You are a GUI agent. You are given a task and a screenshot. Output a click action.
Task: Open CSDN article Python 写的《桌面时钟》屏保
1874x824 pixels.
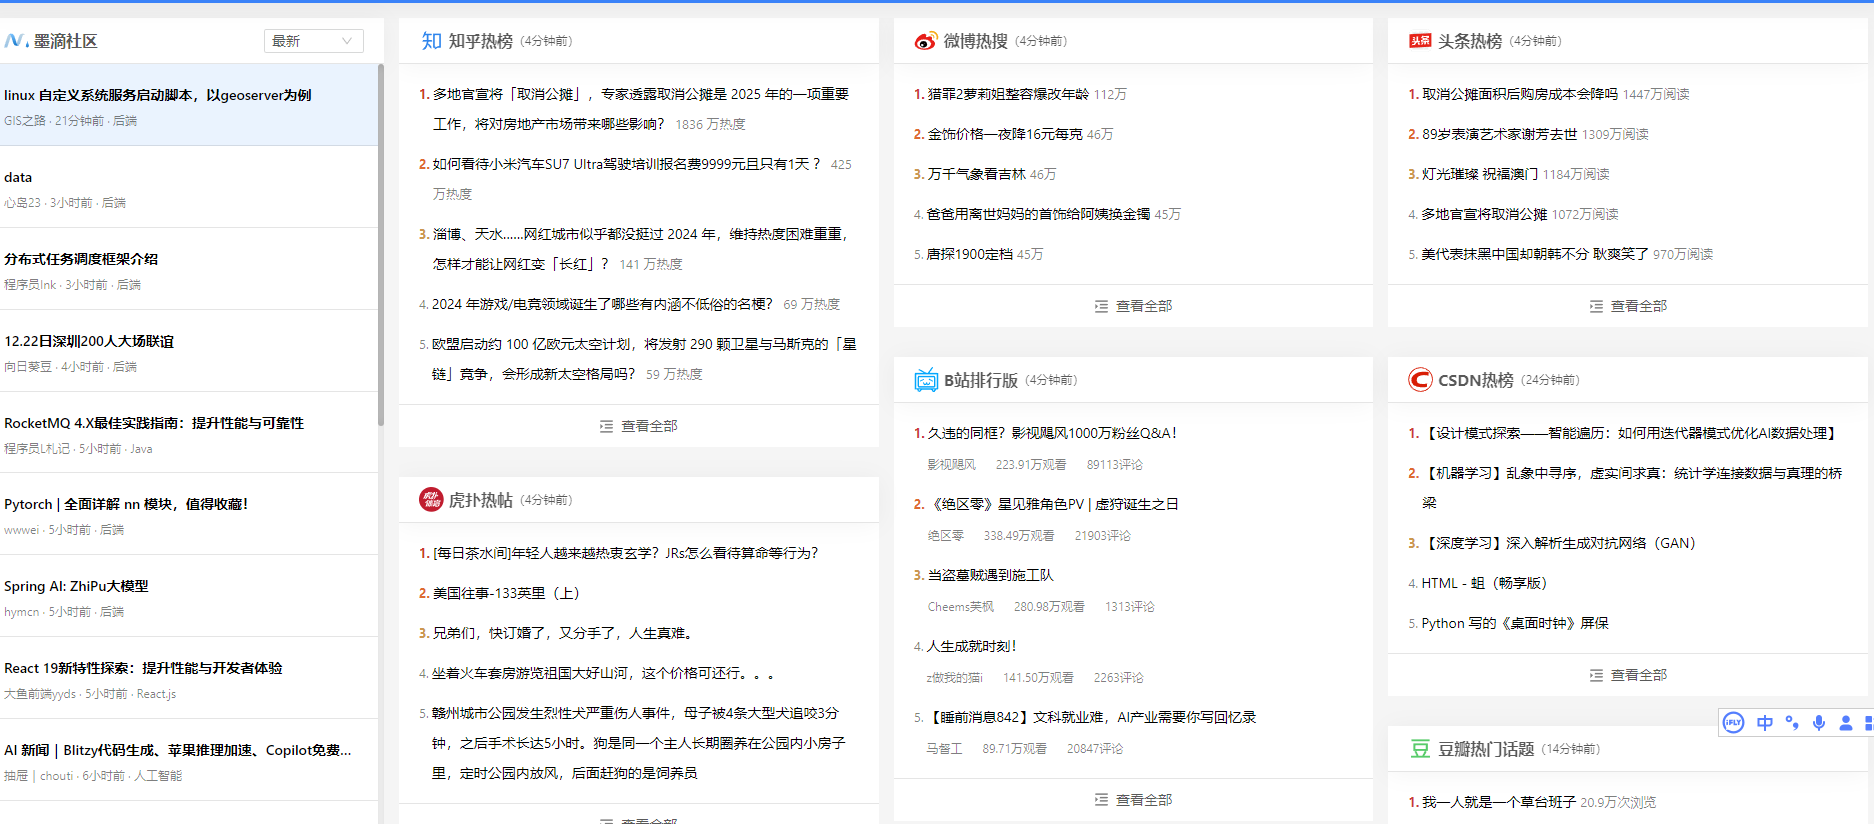1515,623
